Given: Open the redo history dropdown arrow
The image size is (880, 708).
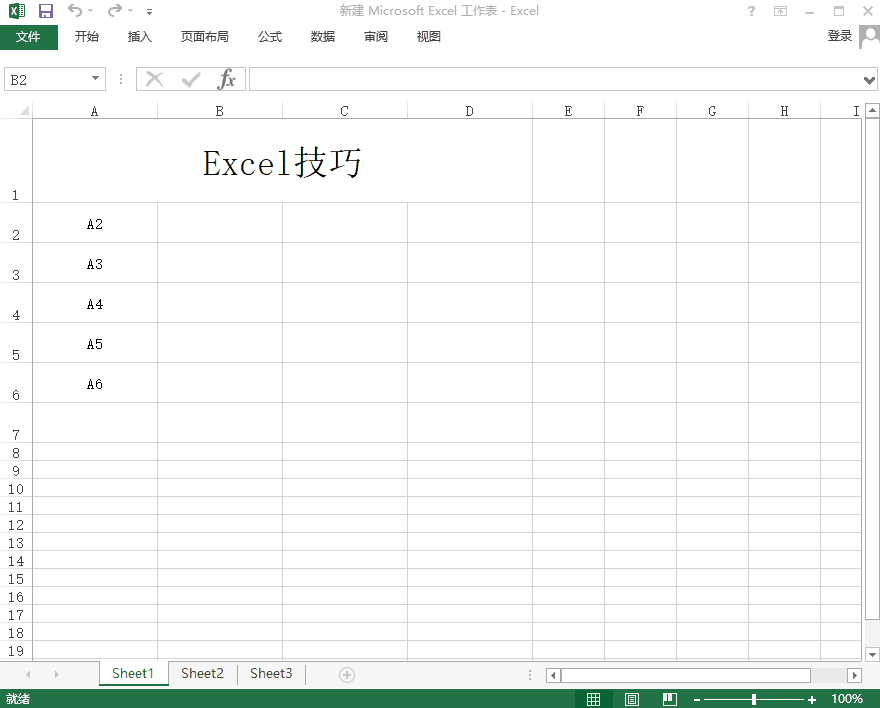Looking at the screenshot, I should tap(130, 11).
